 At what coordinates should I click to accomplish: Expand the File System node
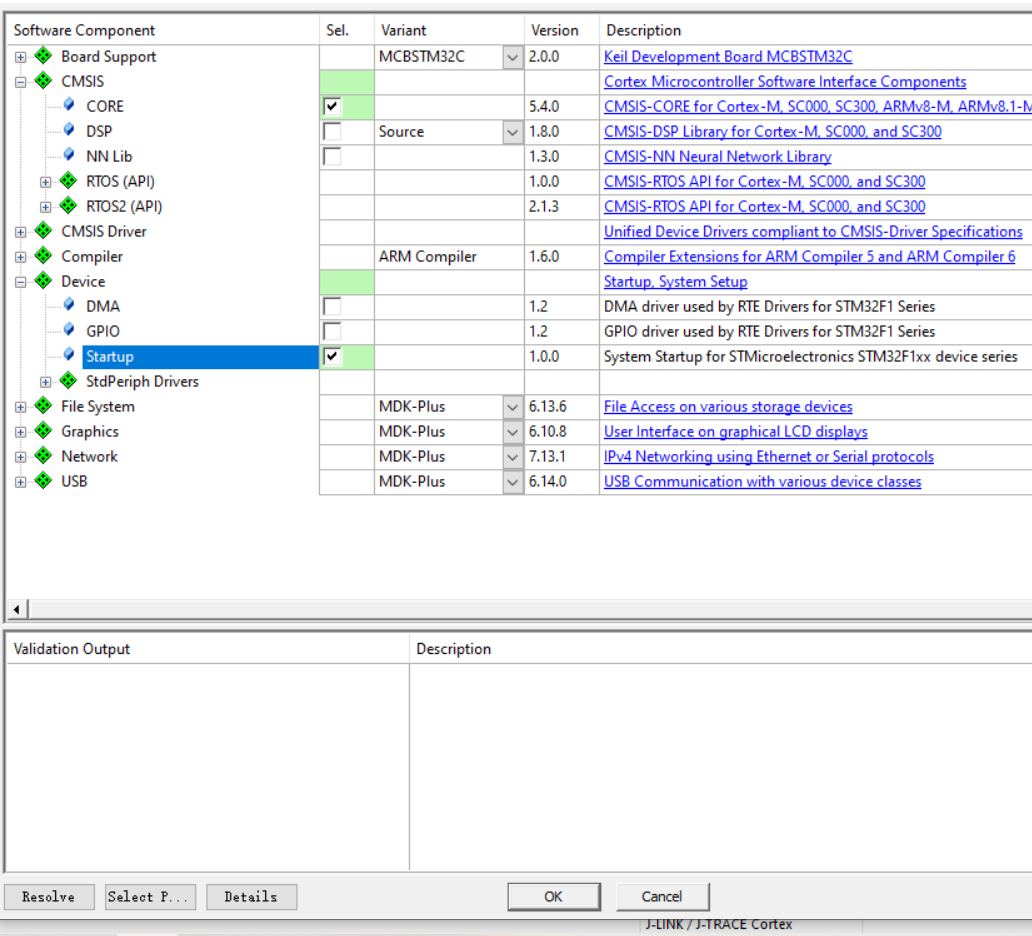pyautogui.click(x=20, y=407)
